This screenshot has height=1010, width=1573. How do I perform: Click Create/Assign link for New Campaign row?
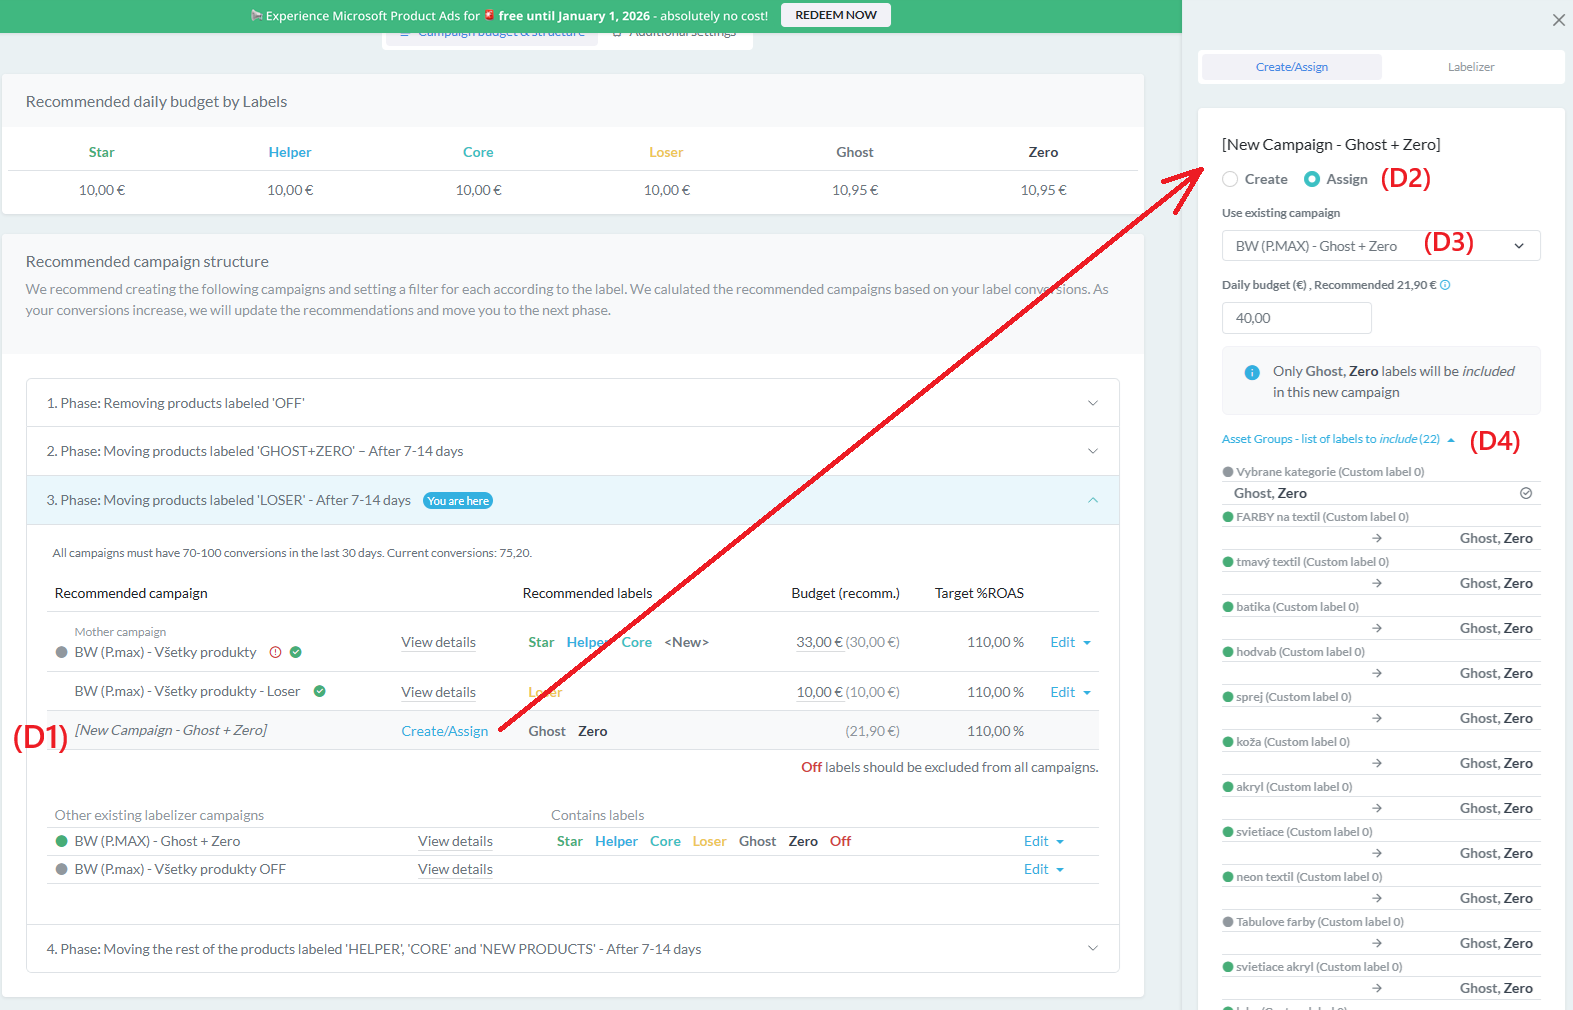(445, 731)
